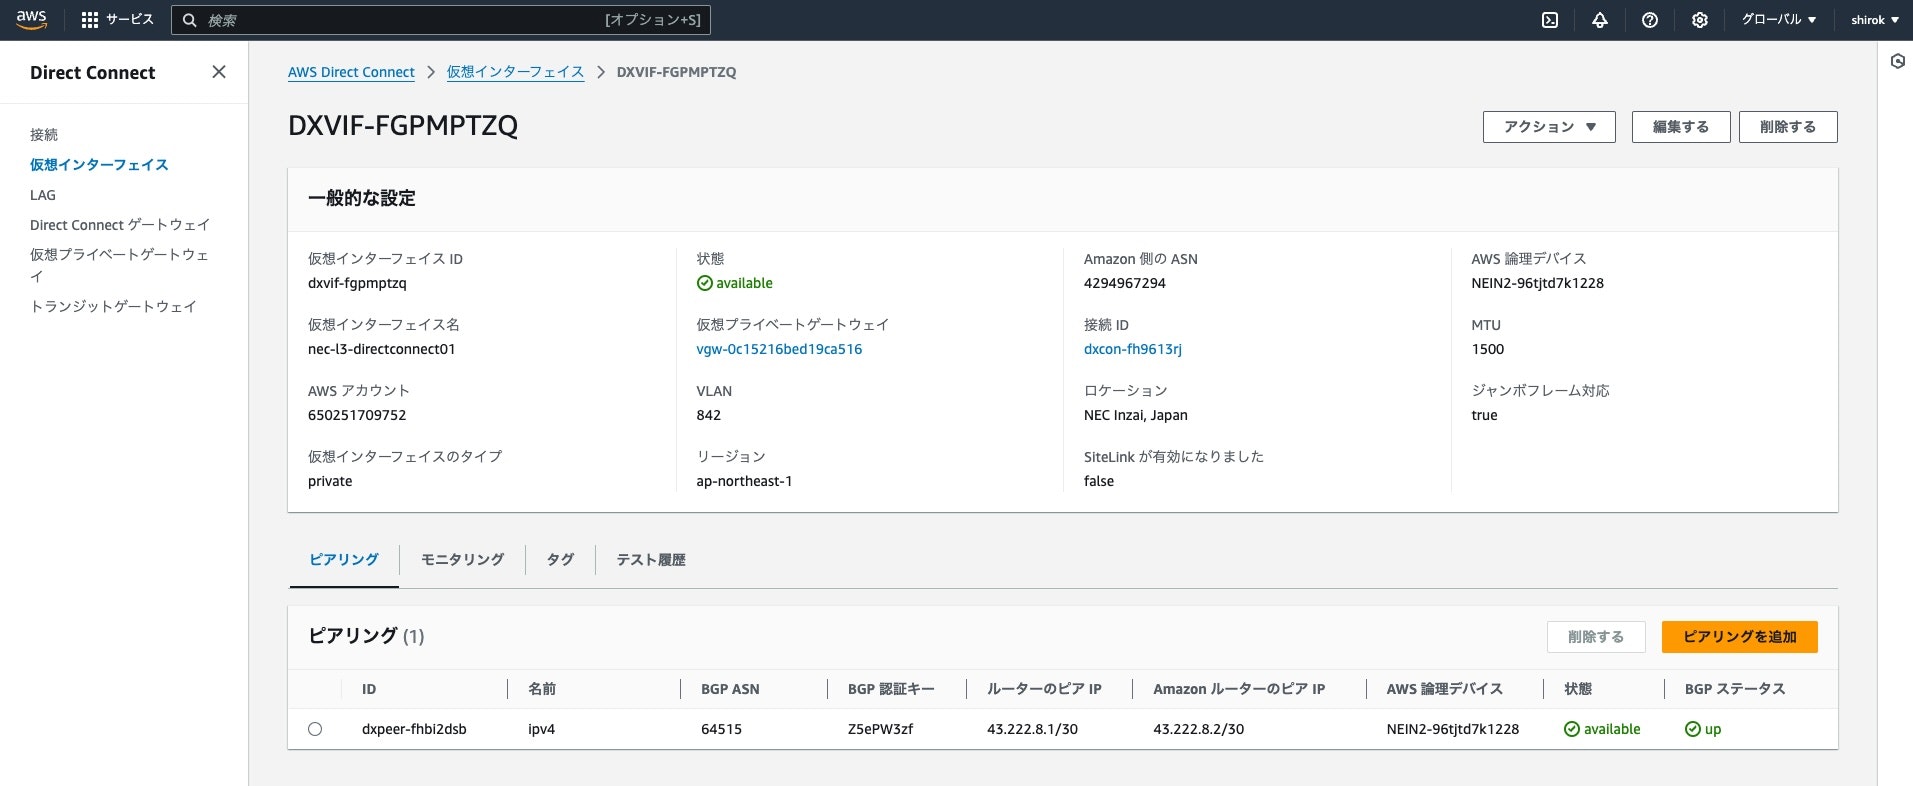This screenshot has height=786, width=1913.
Task: Click the nec-l3-directconnect01 interface name
Action: (x=382, y=349)
